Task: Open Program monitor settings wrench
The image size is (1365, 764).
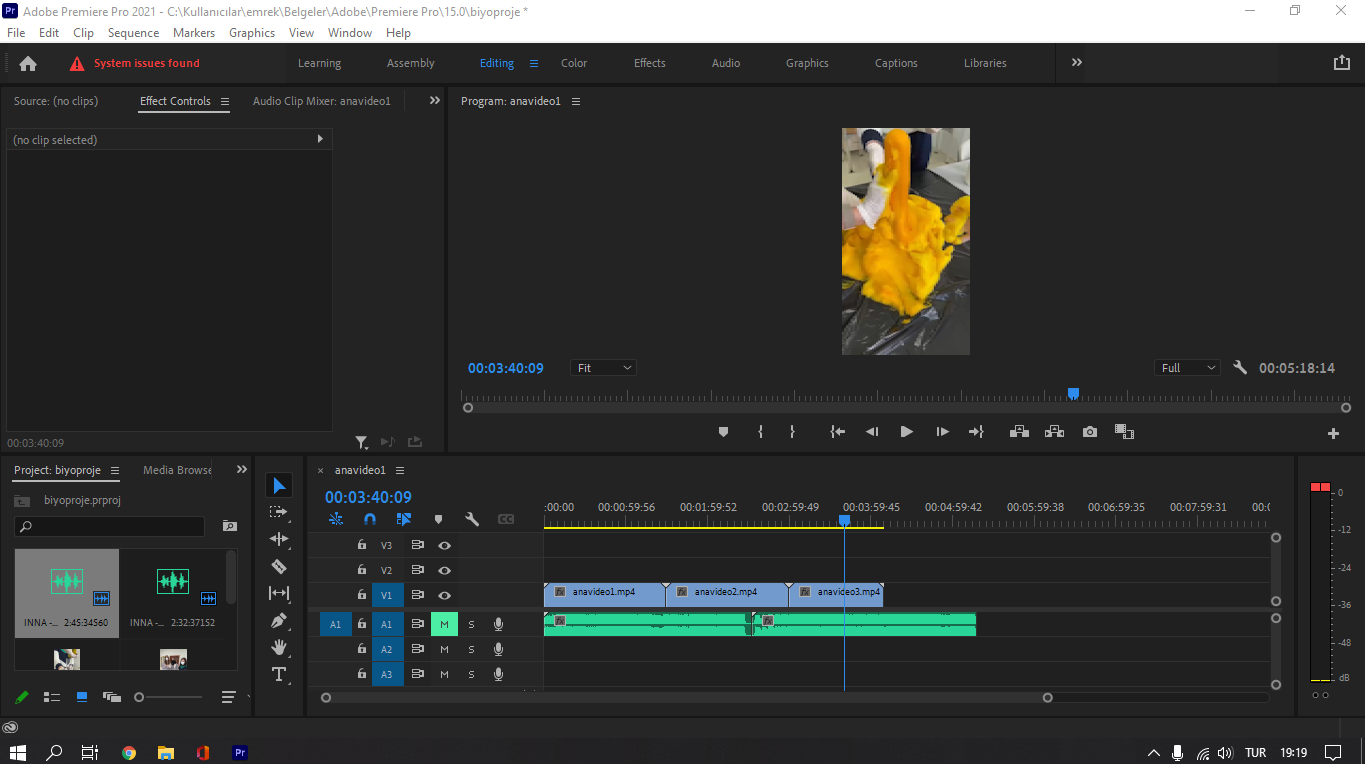Action: (1240, 368)
